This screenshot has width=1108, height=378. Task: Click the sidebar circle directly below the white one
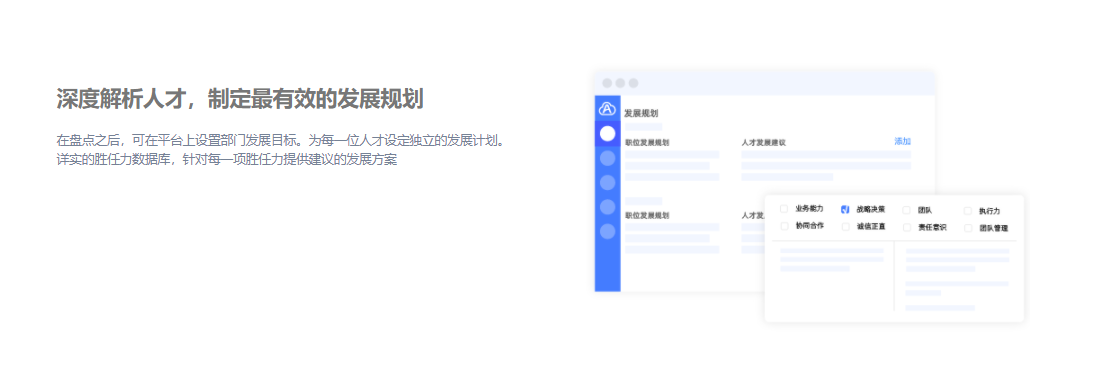607,158
